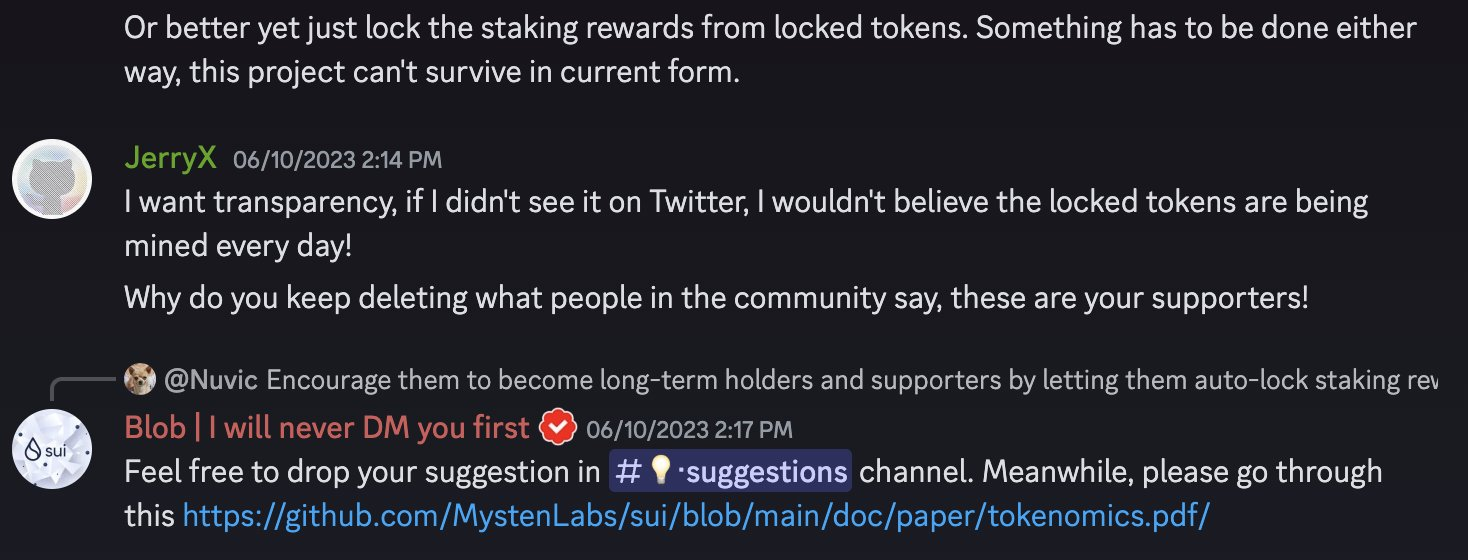Select the 'Or better yet just lock' message

[x=770, y=50]
